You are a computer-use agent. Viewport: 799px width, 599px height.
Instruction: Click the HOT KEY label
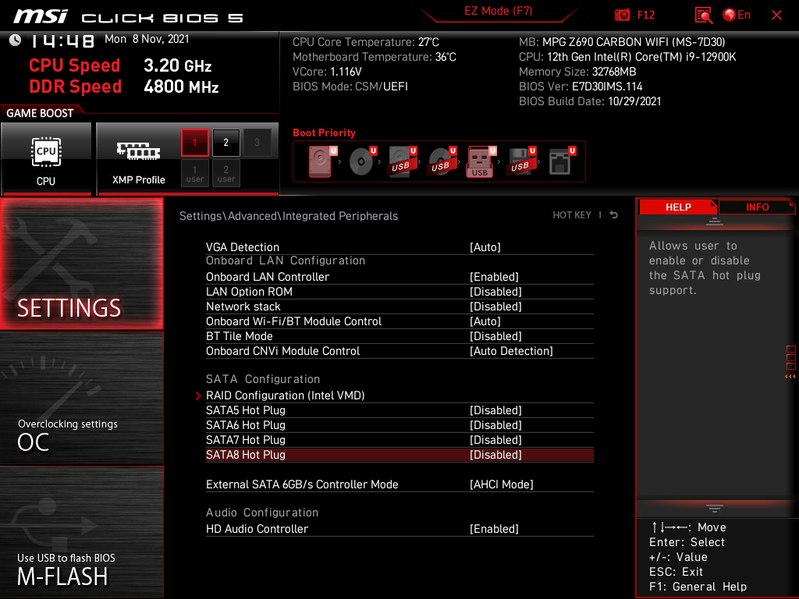(572, 215)
